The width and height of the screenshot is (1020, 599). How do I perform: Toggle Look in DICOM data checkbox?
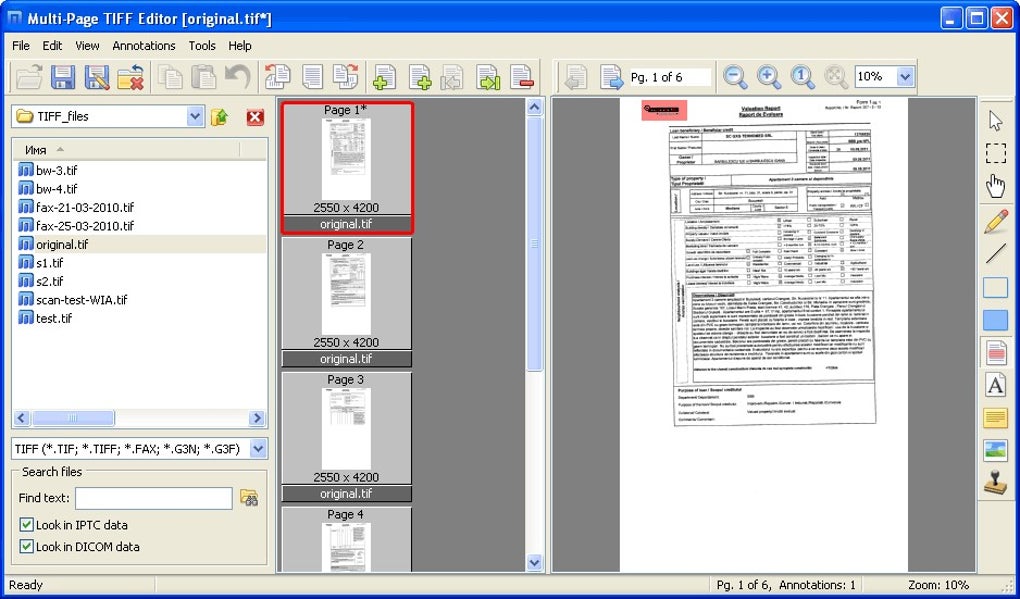click(x=26, y=546)
